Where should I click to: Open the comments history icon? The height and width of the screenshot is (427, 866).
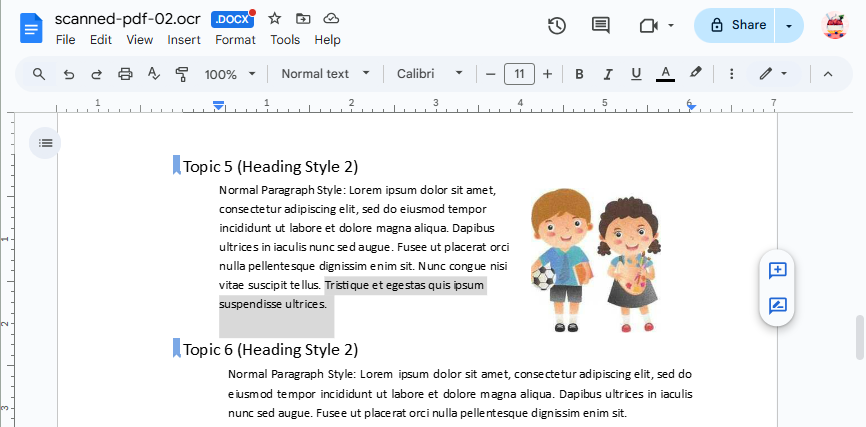600,25
